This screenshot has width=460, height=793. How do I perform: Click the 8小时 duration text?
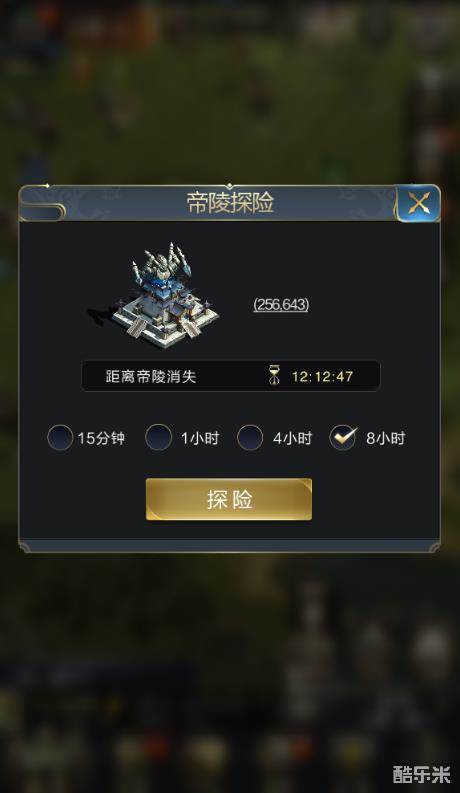pyautogui.click(x=386, y=438)
